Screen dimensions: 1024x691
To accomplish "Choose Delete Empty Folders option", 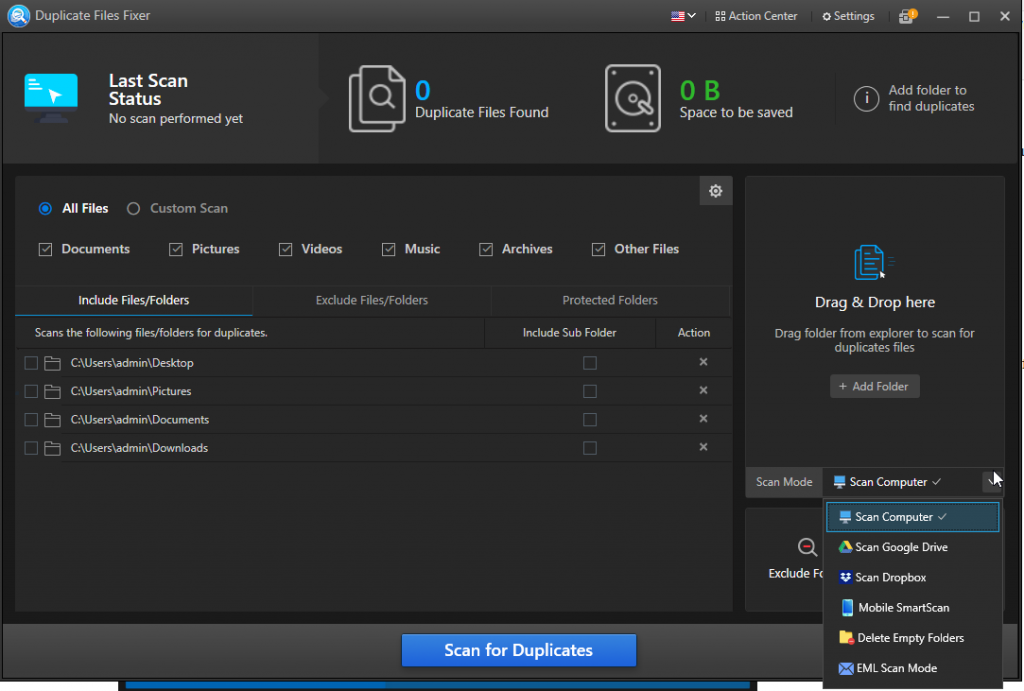I will pyautogui.click(x=912, y=638).
